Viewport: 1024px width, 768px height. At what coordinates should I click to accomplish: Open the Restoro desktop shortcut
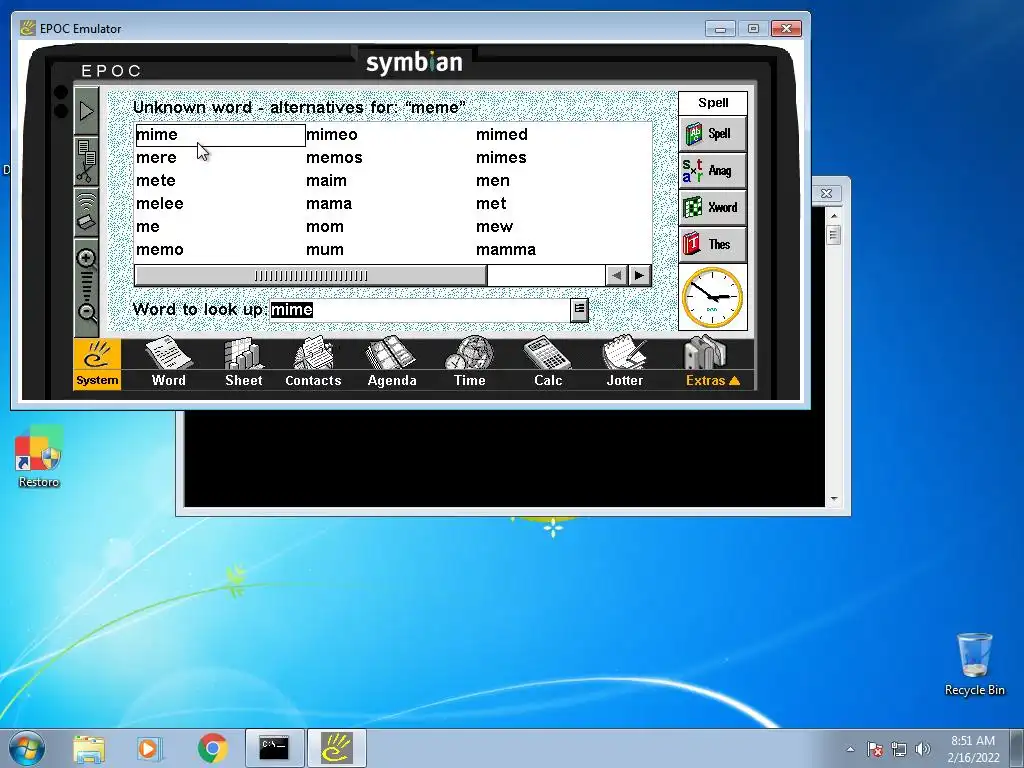click(39, 457)
